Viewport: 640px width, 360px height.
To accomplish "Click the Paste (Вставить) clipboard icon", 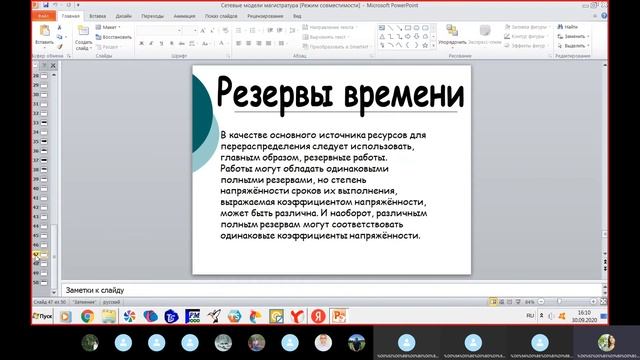I will [x=44, y=31].
